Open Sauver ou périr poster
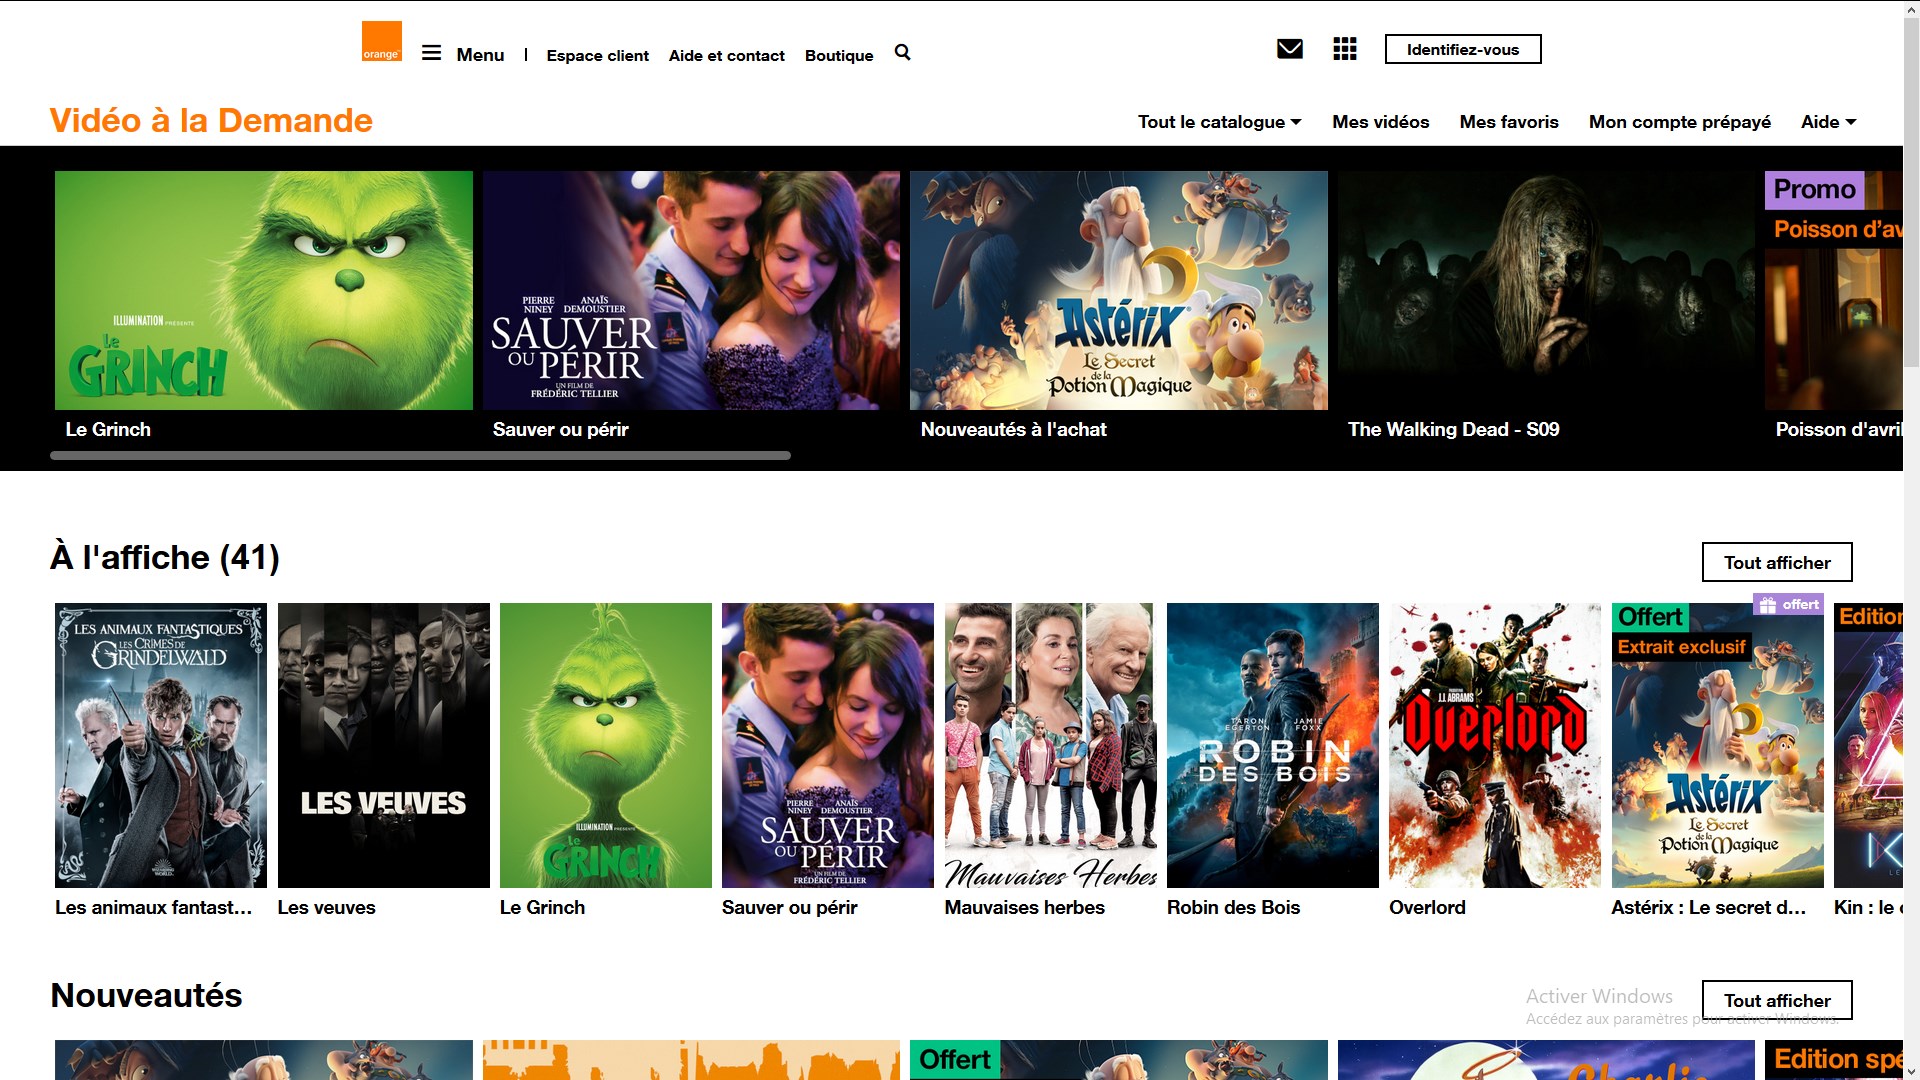Screen dimensions: 1920x1080 tap(828, 745)
